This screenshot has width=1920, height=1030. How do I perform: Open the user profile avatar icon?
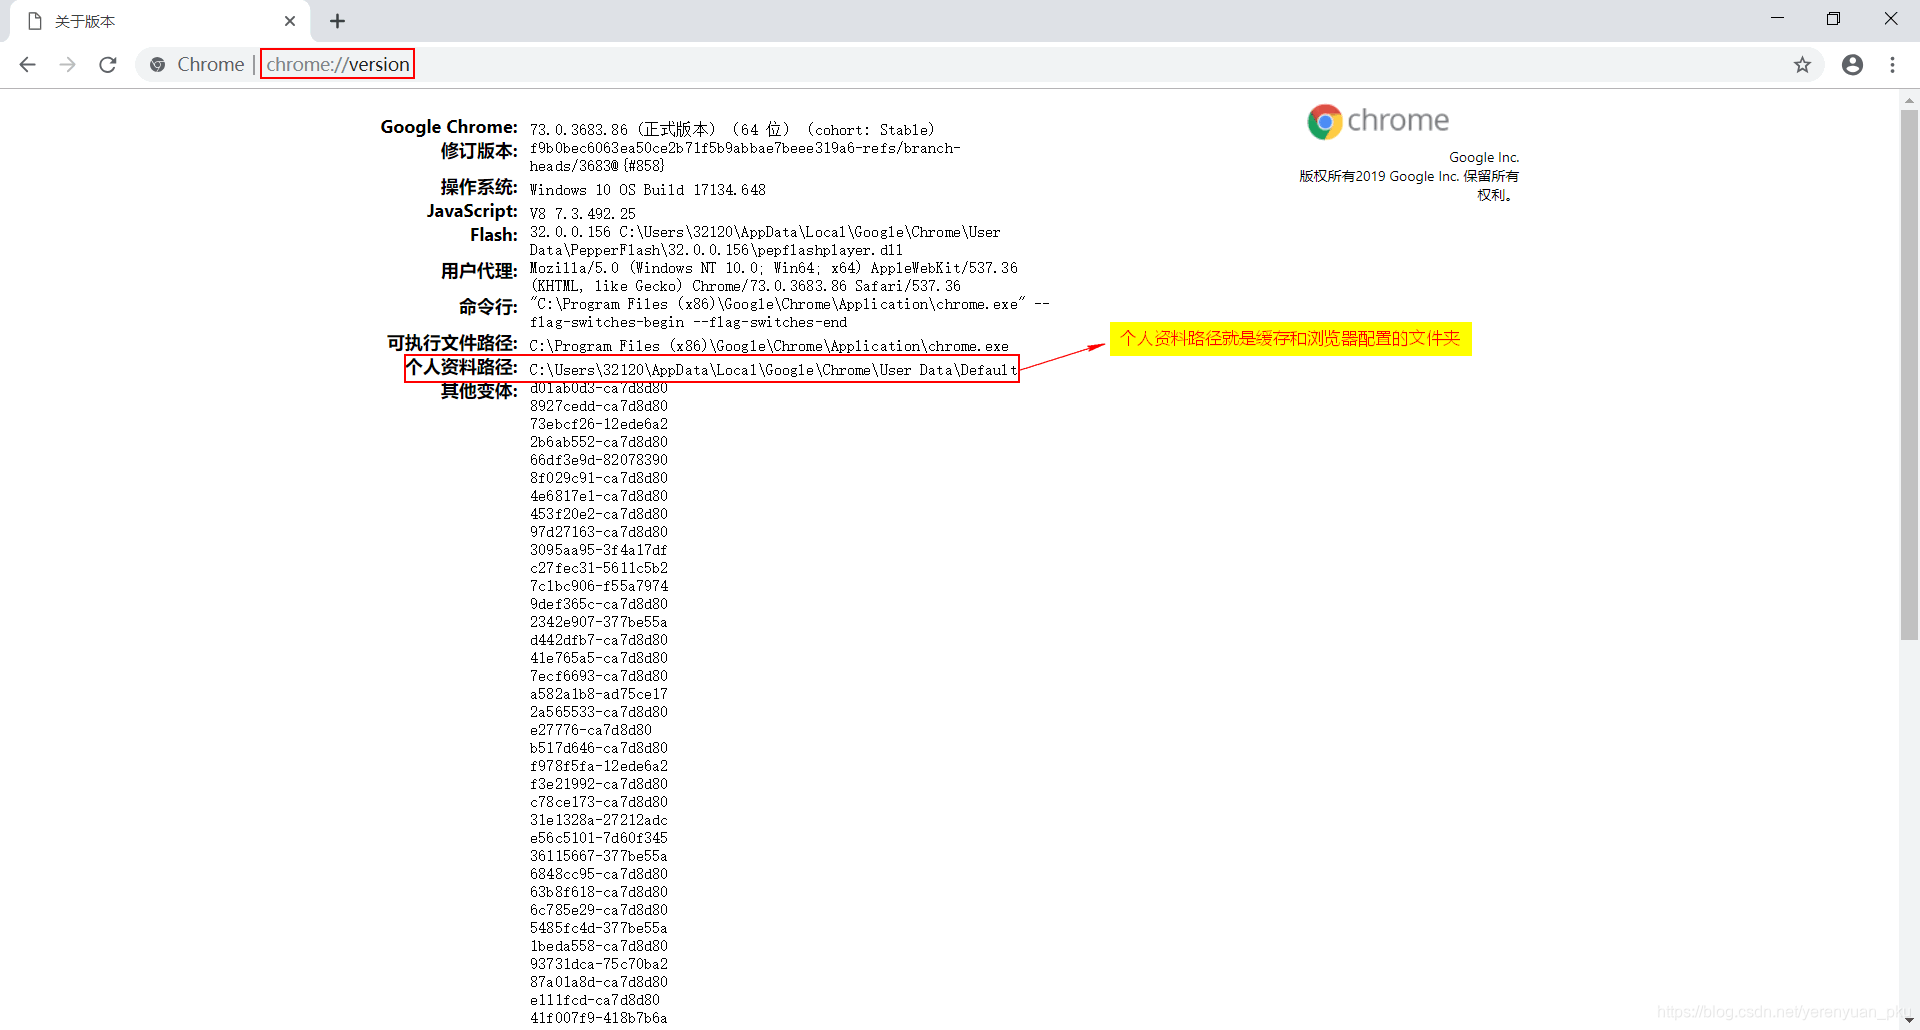click(1852, 64)
